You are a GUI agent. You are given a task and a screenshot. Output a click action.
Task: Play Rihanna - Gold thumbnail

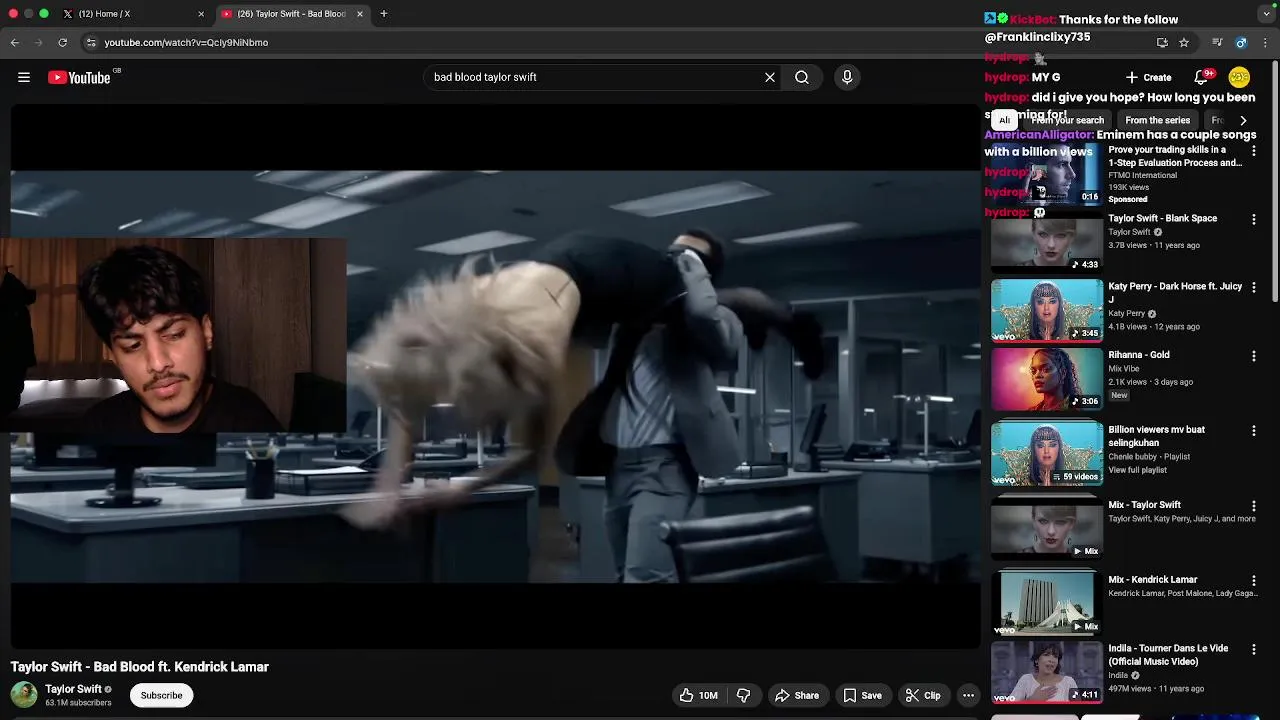1046,379
